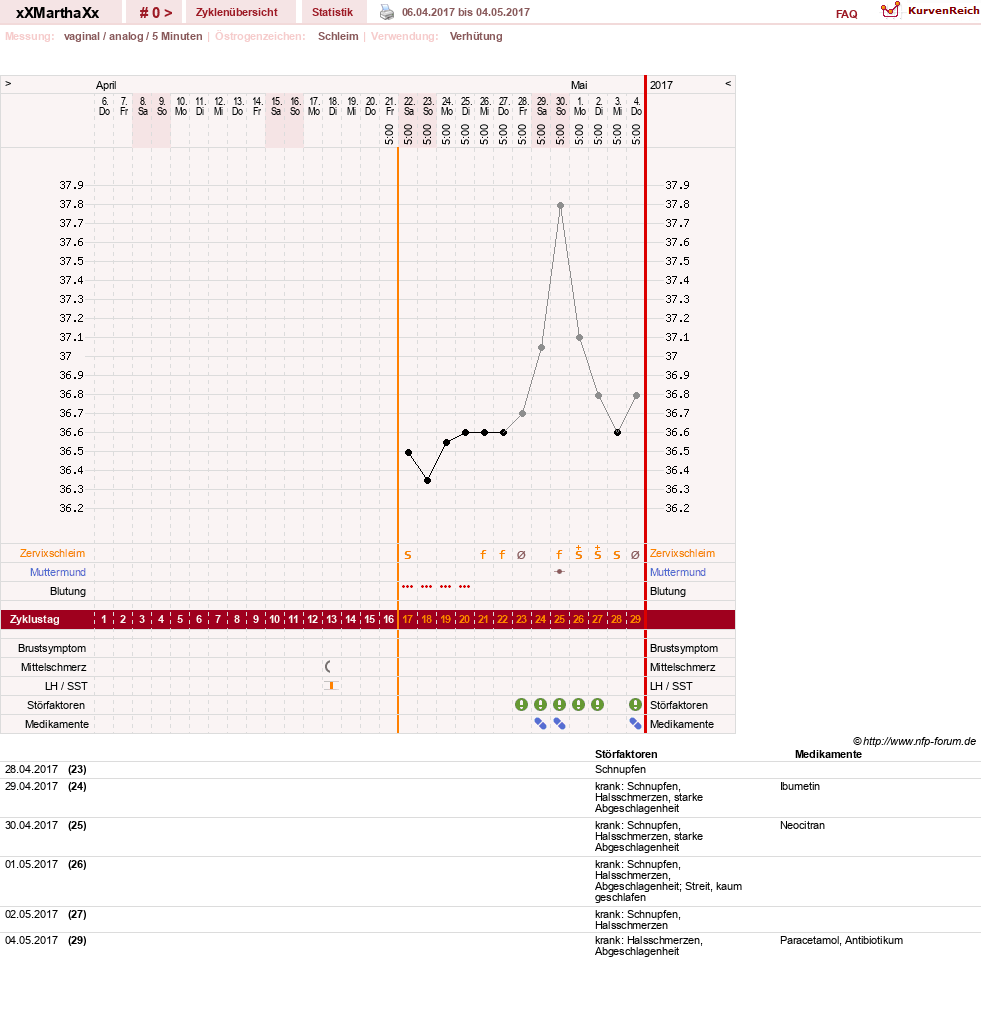Click the Störfaktoren column heading in notes

(x=626, y=754)
